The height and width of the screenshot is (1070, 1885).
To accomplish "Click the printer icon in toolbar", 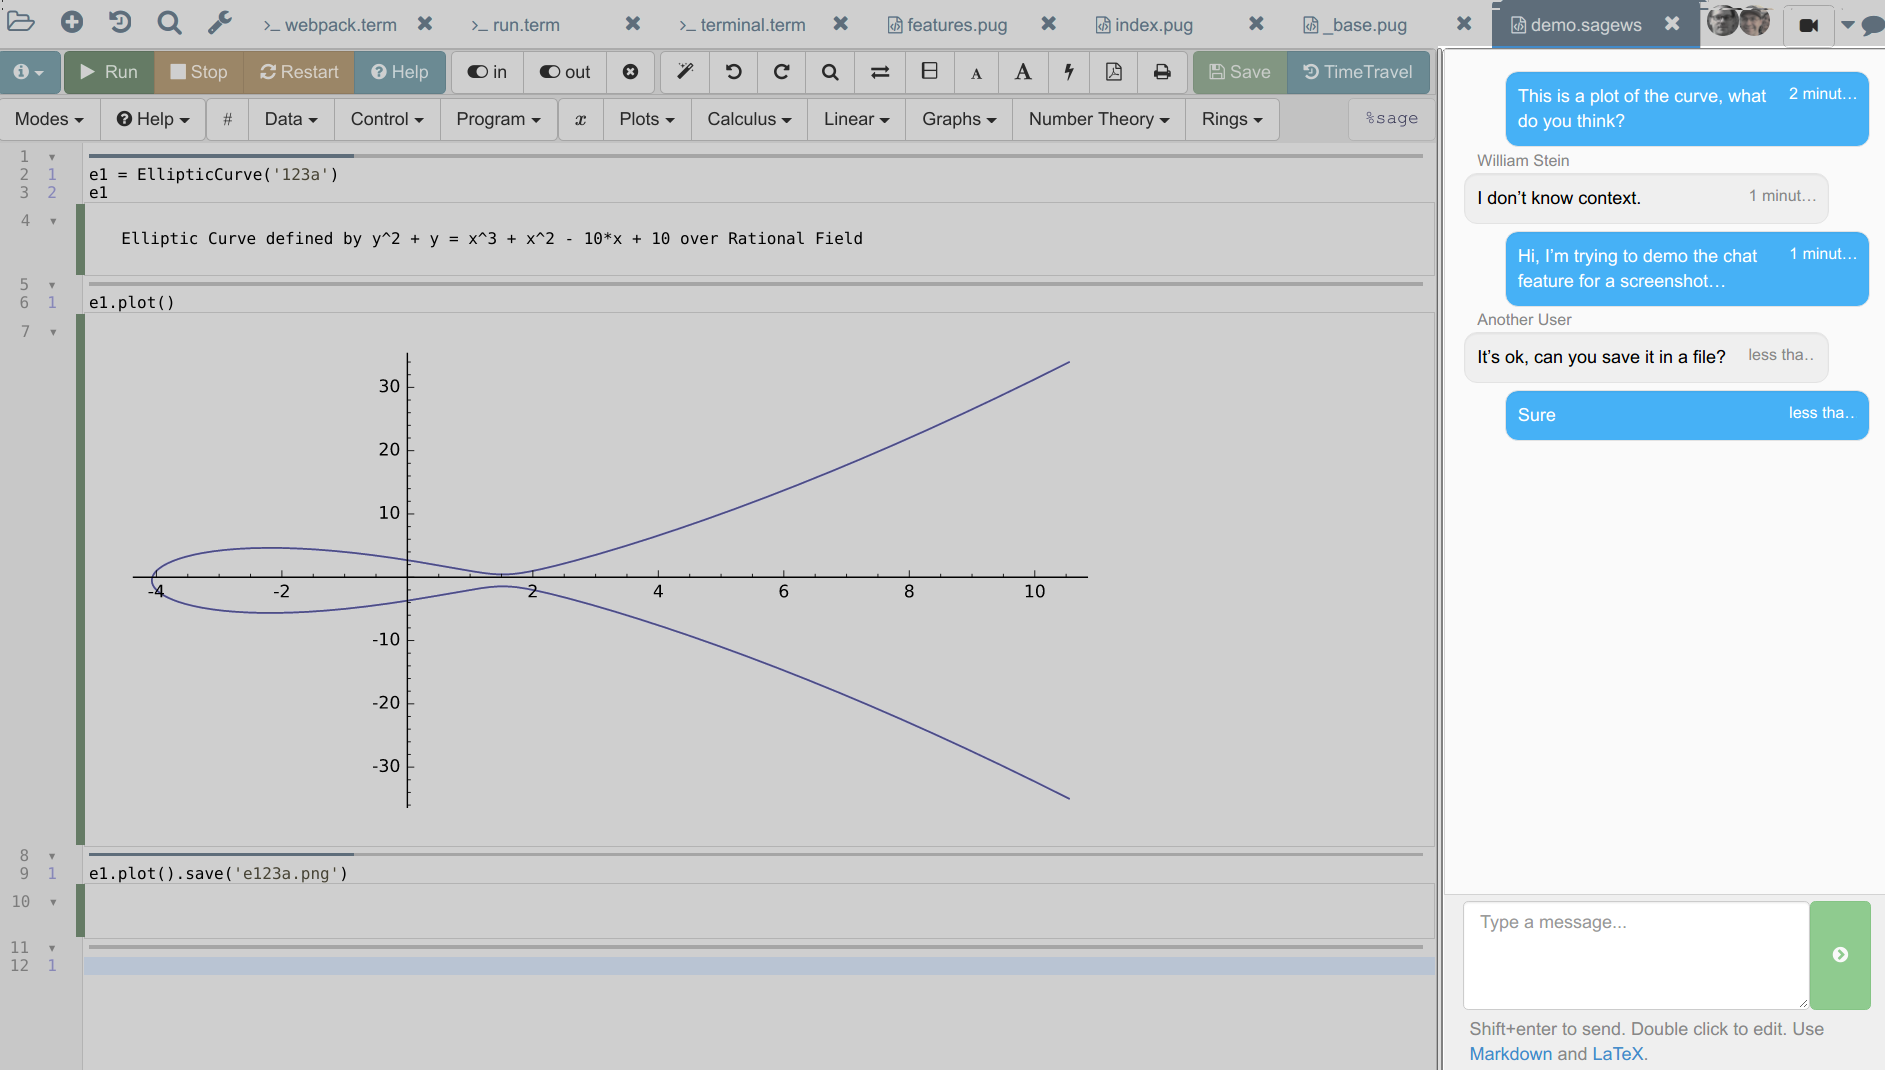I will [1162, 72].
